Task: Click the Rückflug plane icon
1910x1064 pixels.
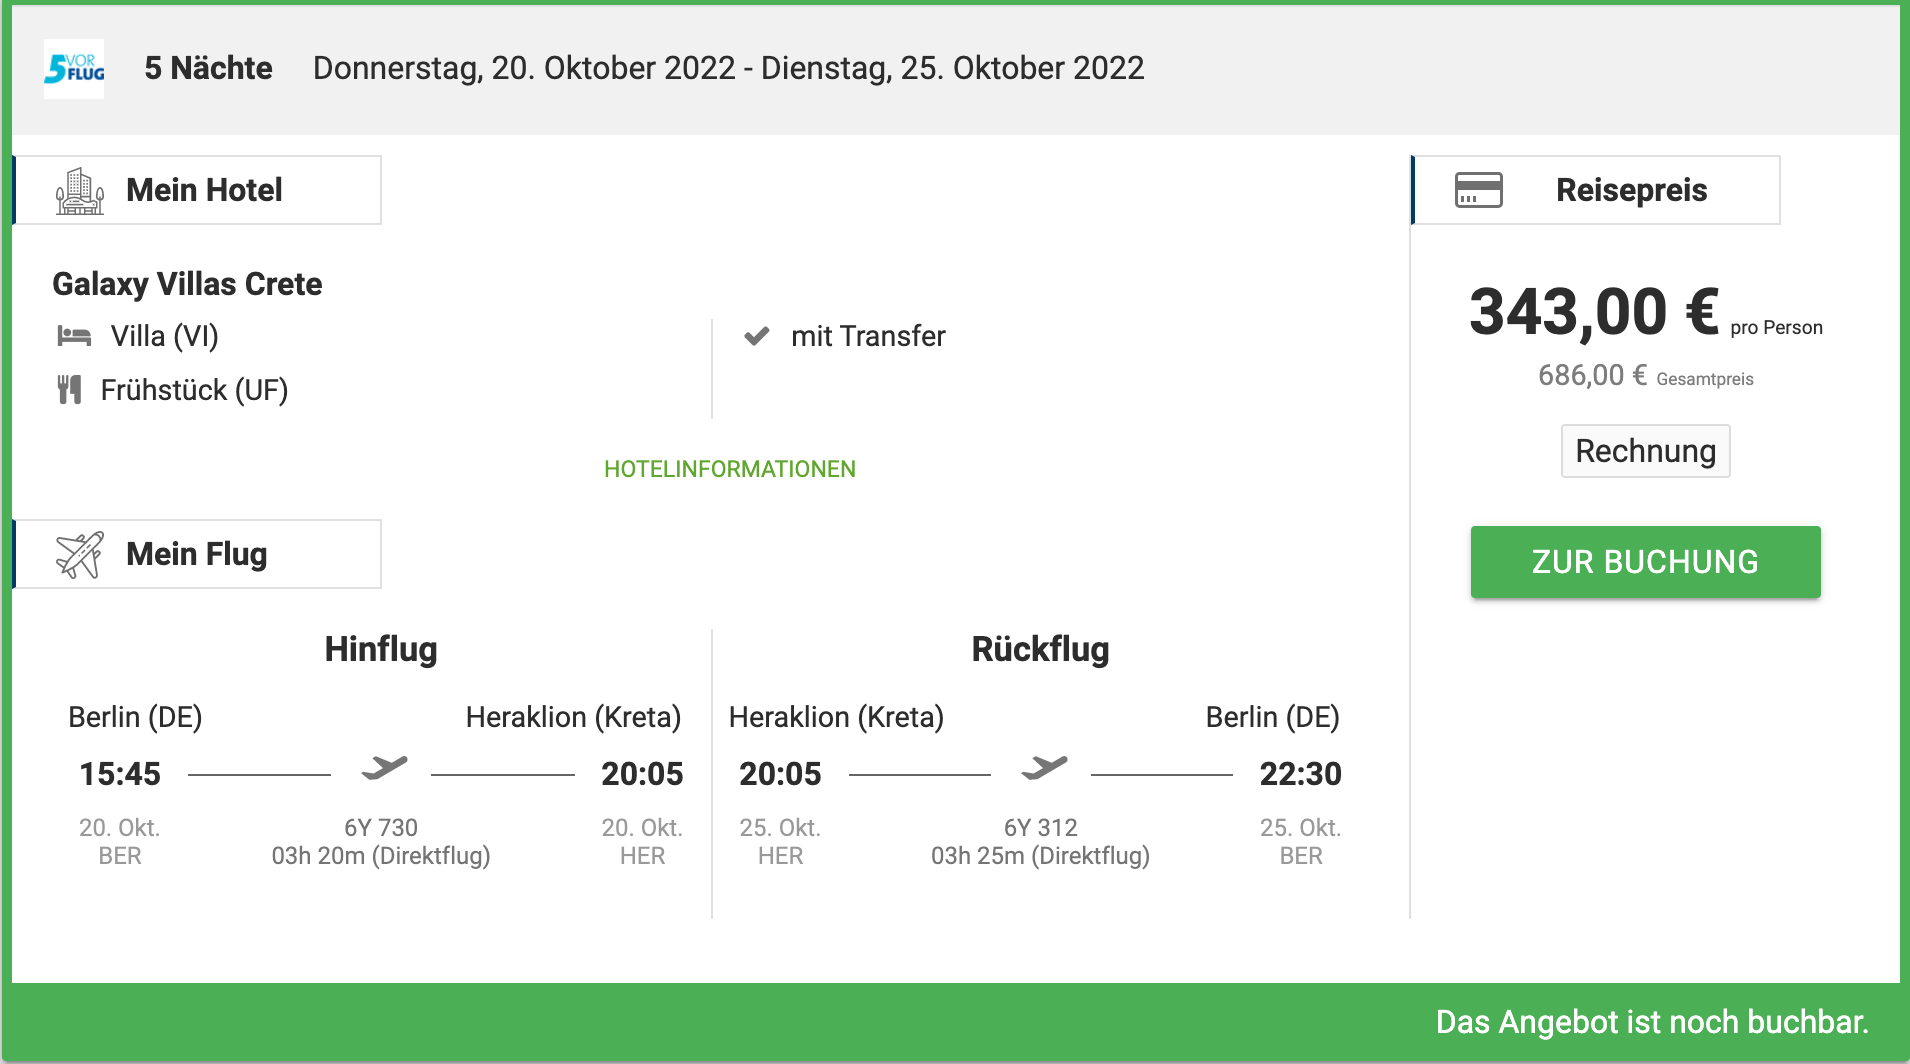Action: 1044,768
